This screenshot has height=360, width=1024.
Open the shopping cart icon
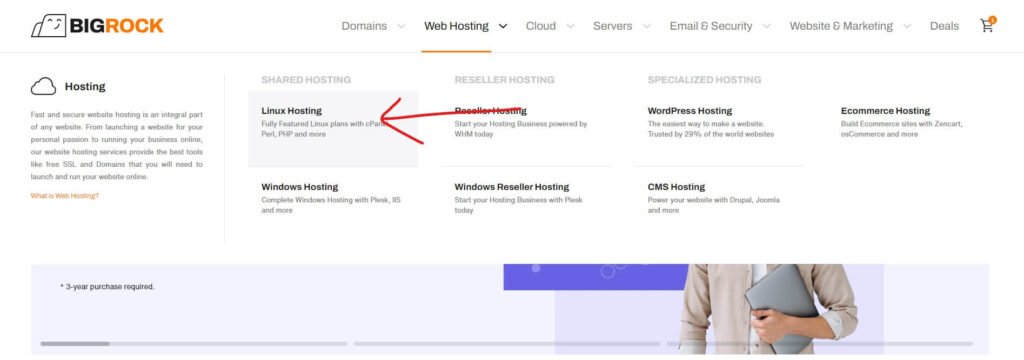click(987, 25)
